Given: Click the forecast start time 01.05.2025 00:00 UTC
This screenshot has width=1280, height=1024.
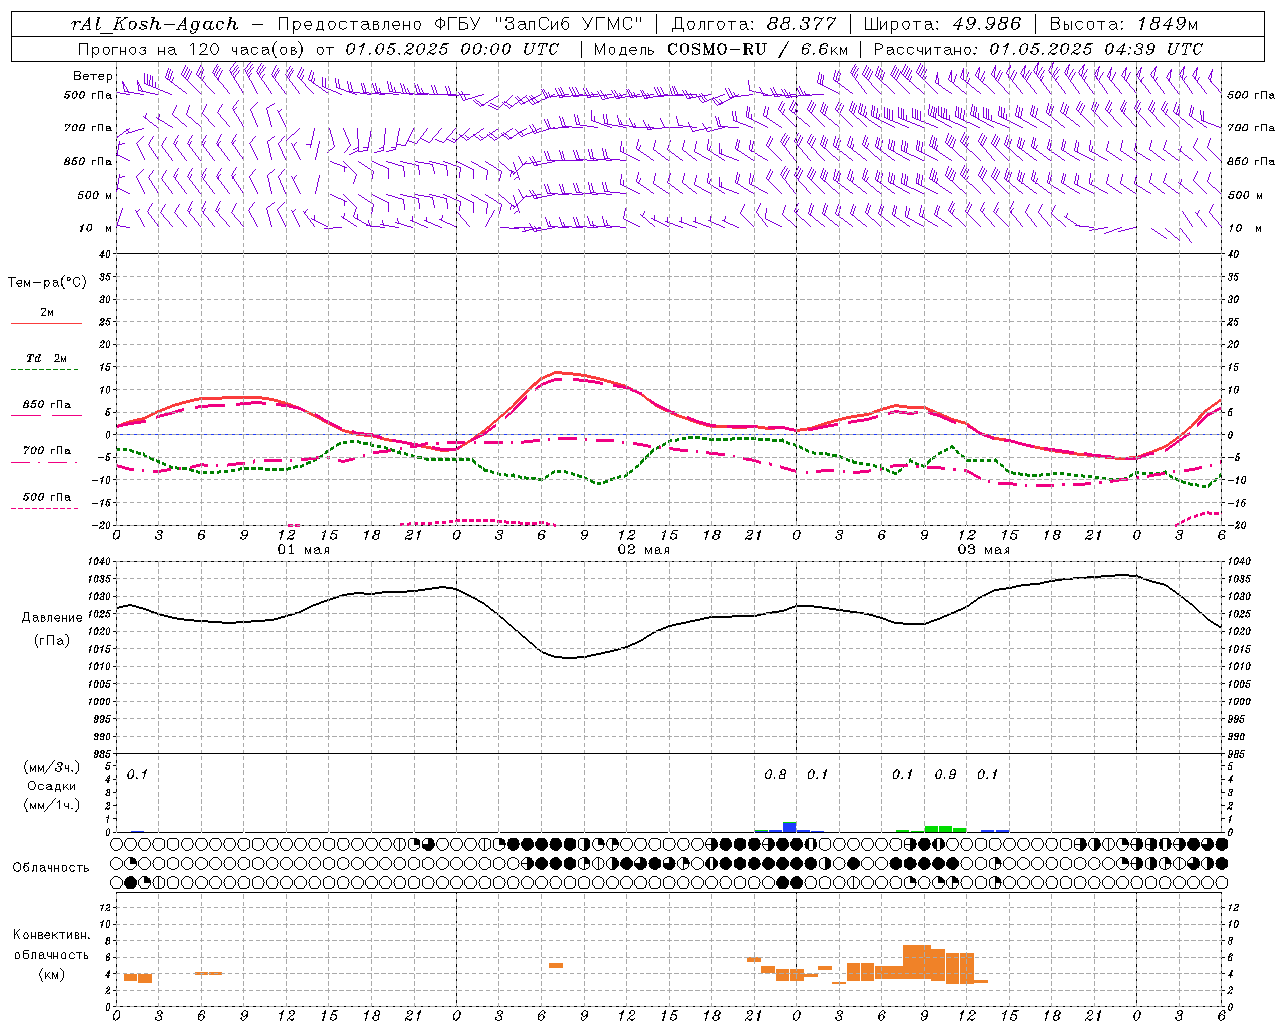Looking at the screenshot, I should tap(452, 49).
